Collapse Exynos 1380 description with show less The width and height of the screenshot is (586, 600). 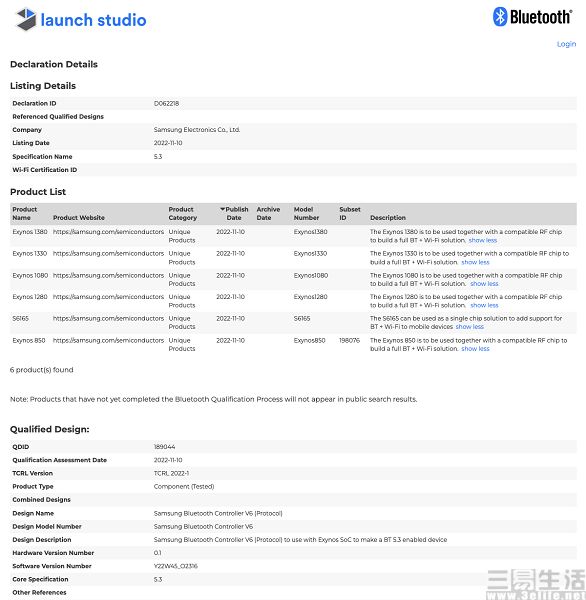coord(483,240)
